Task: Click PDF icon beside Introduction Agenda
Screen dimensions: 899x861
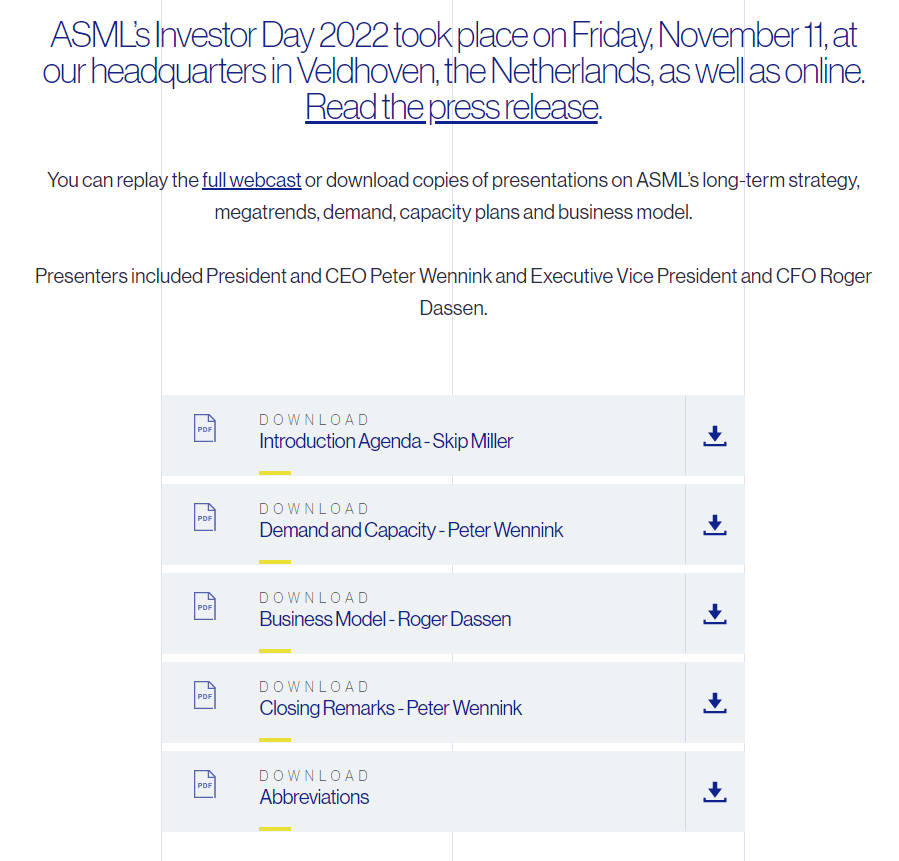Action: click(204, 428)
